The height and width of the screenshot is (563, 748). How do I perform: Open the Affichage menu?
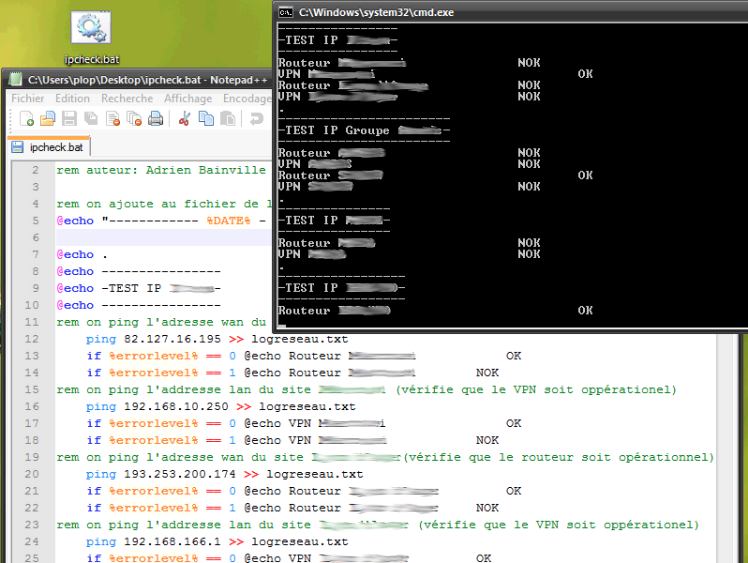tap(188, 98)
